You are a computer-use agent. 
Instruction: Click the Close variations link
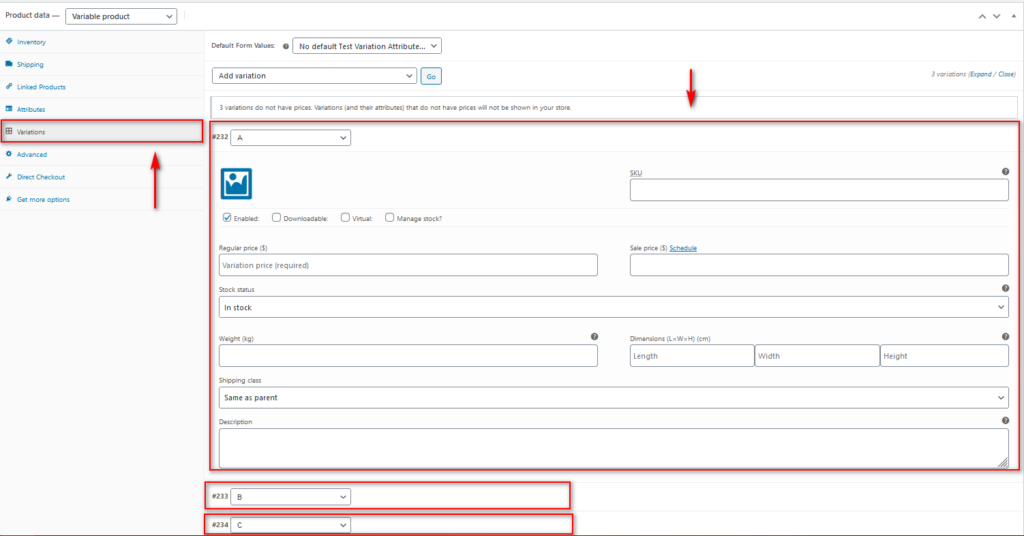pos(1006,74)
